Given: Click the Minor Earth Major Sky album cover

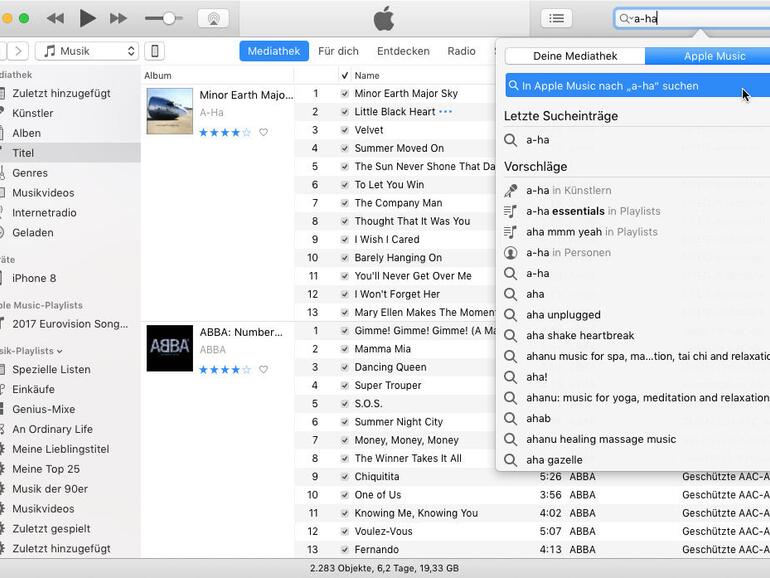Looking at the screenshot, I should coord(169,111).
